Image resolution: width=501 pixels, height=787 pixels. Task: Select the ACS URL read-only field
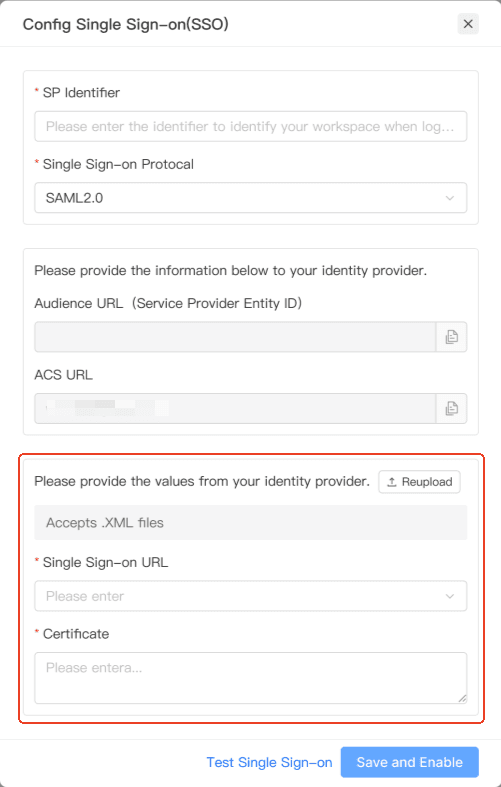[x=235, y=409]
